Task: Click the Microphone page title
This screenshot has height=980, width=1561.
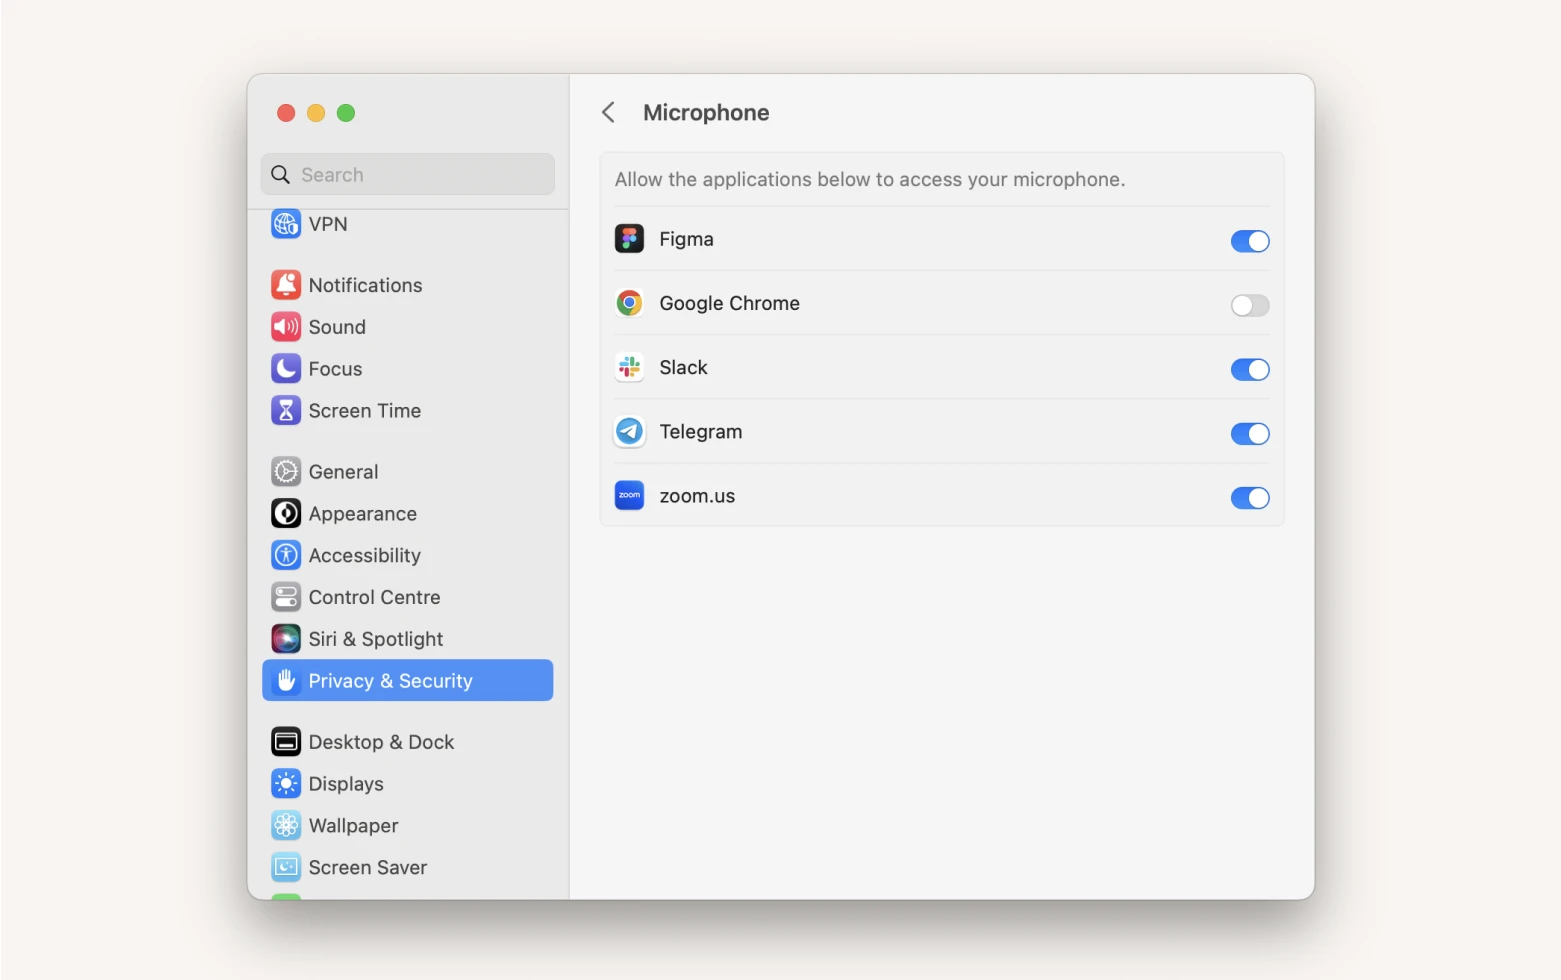Action: (x=706, y=113)
